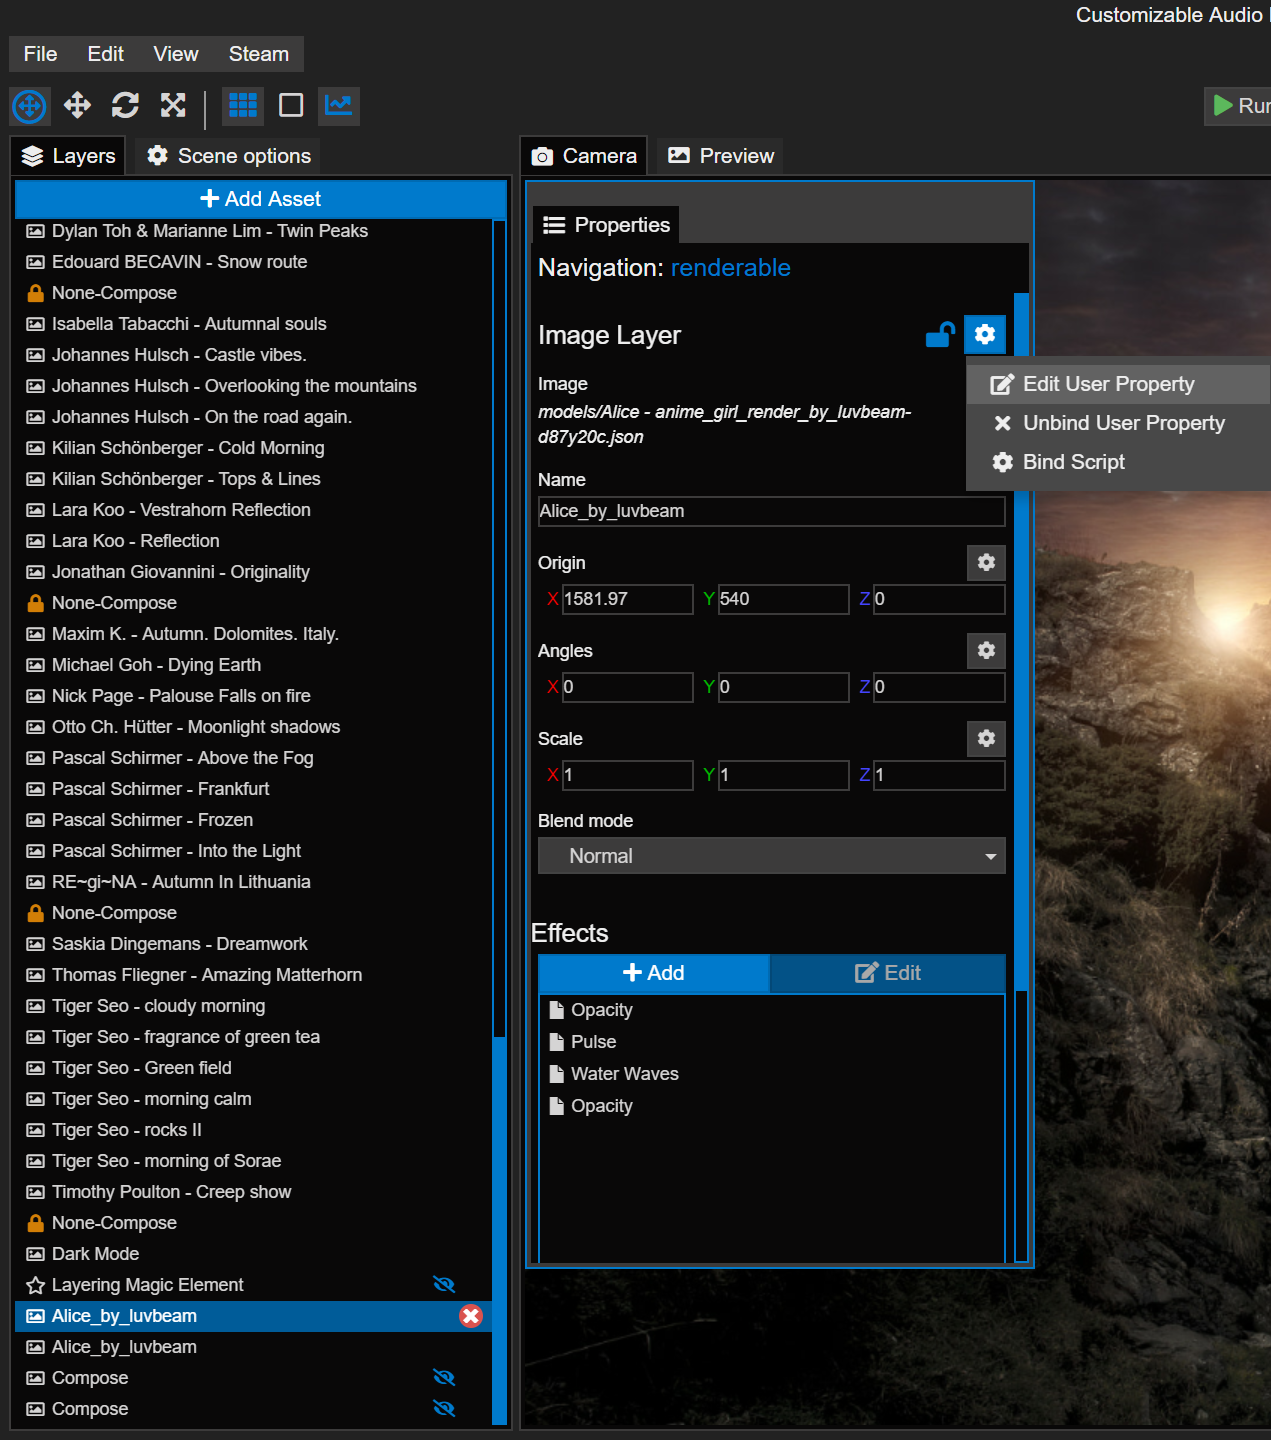
Task: Open gear settings beside Origin
Action: [x=986, y=563]
